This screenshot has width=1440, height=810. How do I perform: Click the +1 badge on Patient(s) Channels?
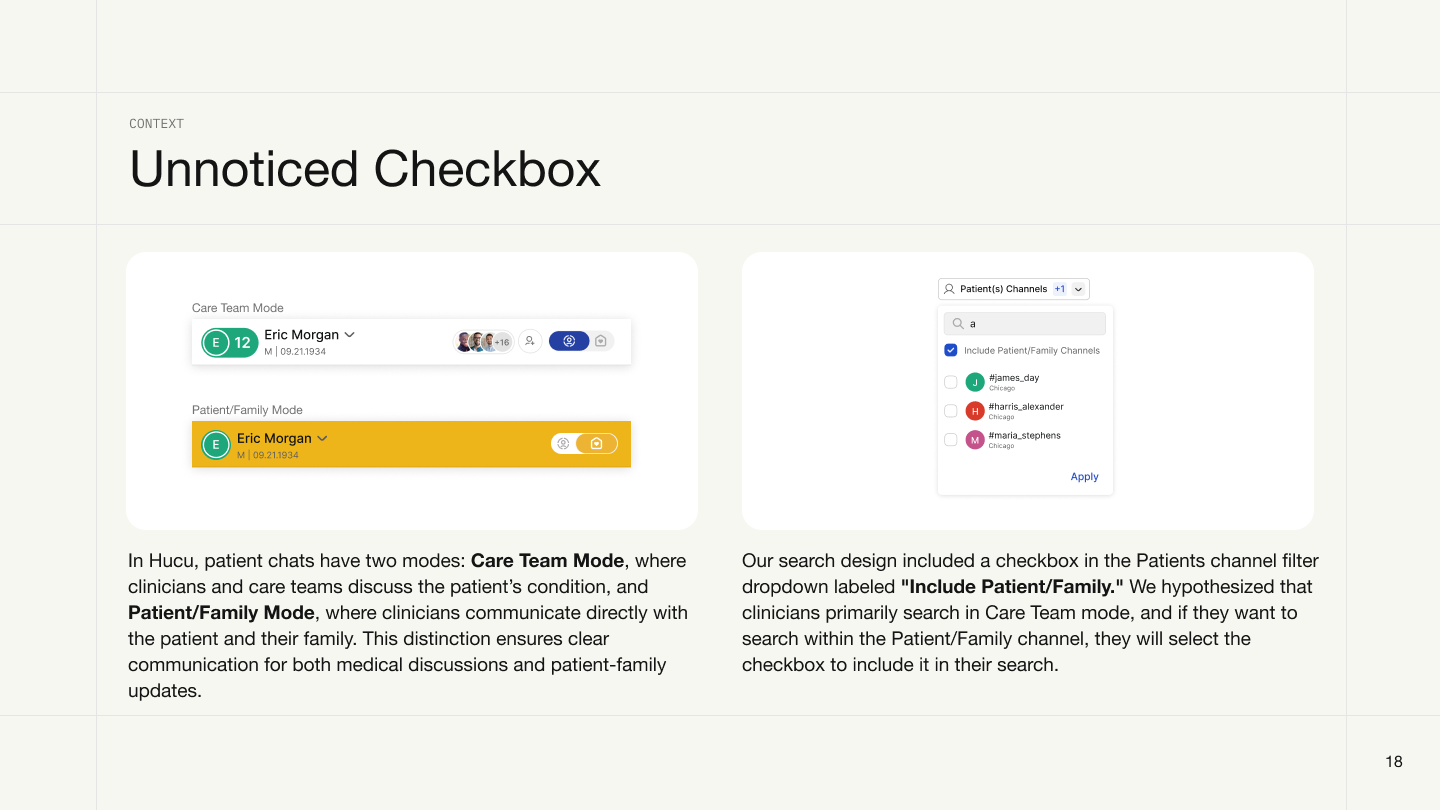[1059, 289]
